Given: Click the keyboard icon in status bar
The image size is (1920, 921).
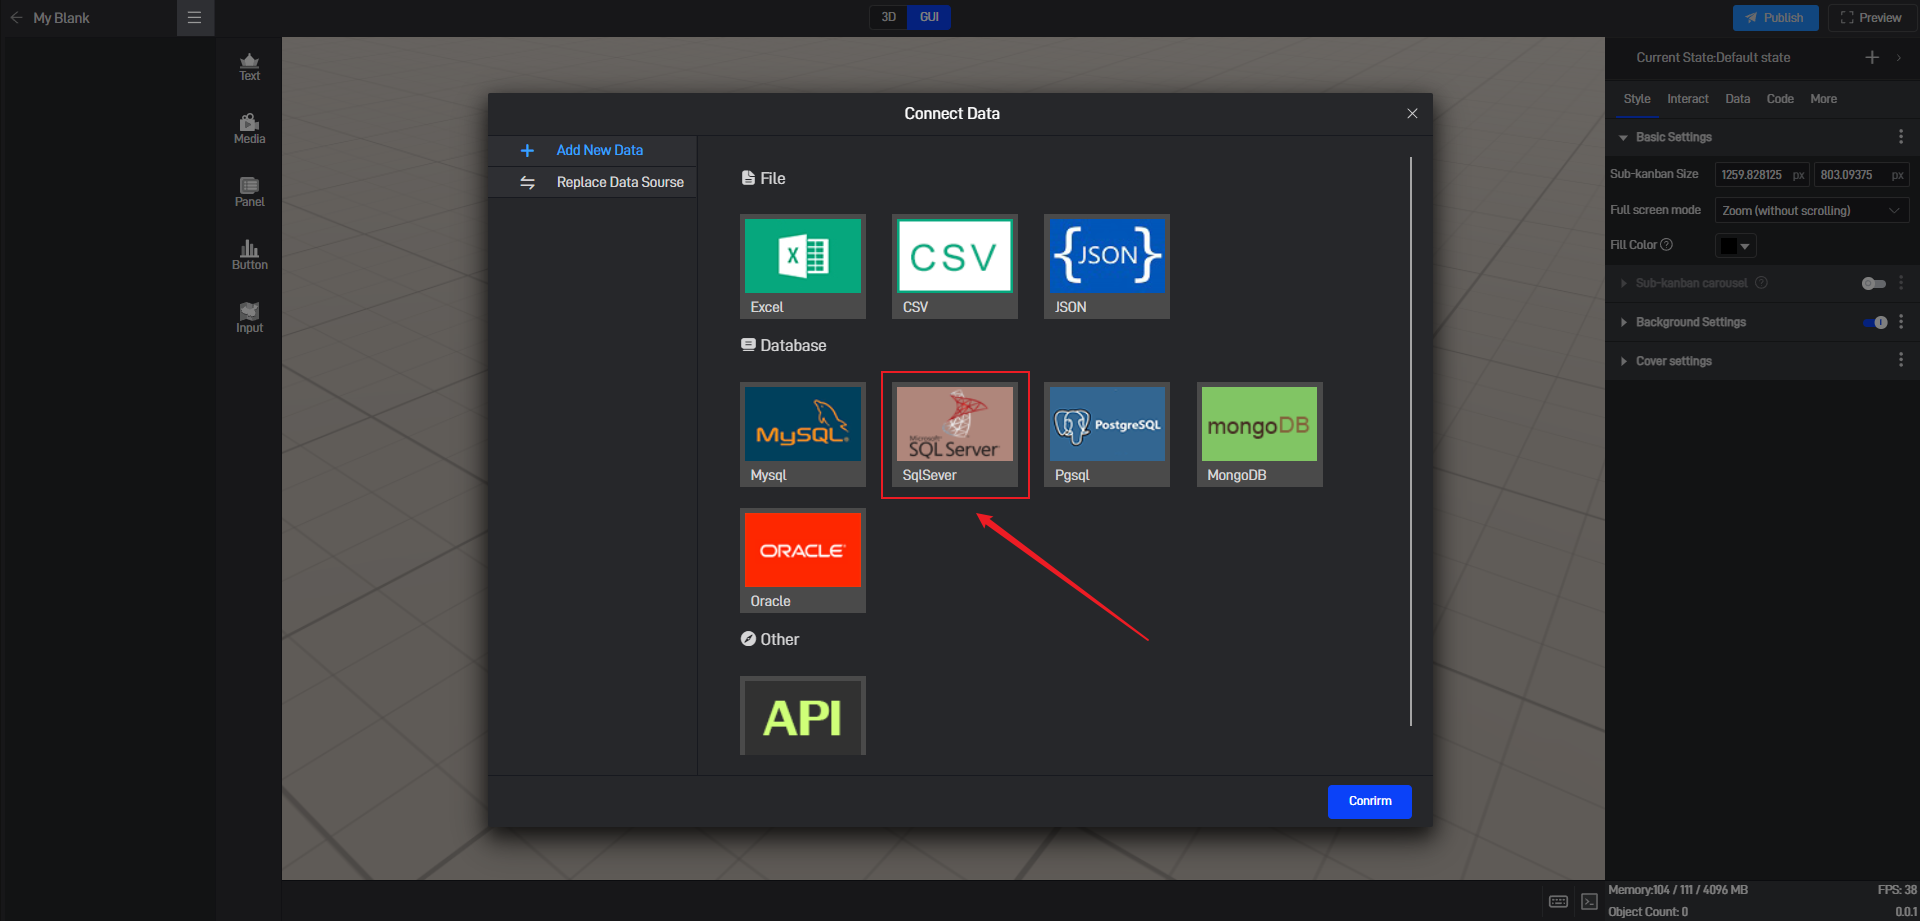Looking at the screenshot, I should point(1558,902).
